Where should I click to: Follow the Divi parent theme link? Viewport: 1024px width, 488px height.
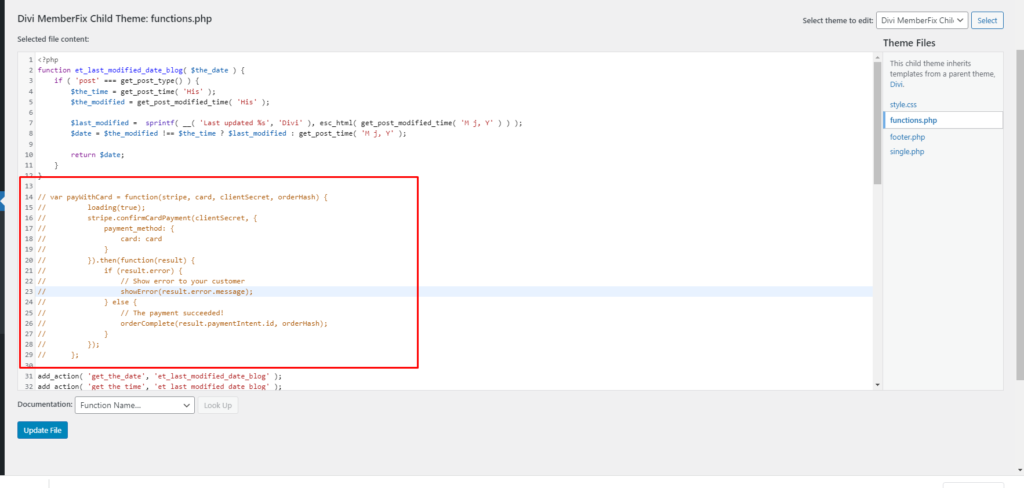coord(896,85)
